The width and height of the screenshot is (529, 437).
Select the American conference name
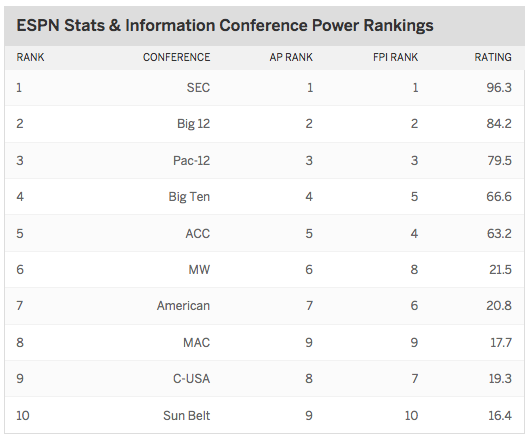coord(183,306)
